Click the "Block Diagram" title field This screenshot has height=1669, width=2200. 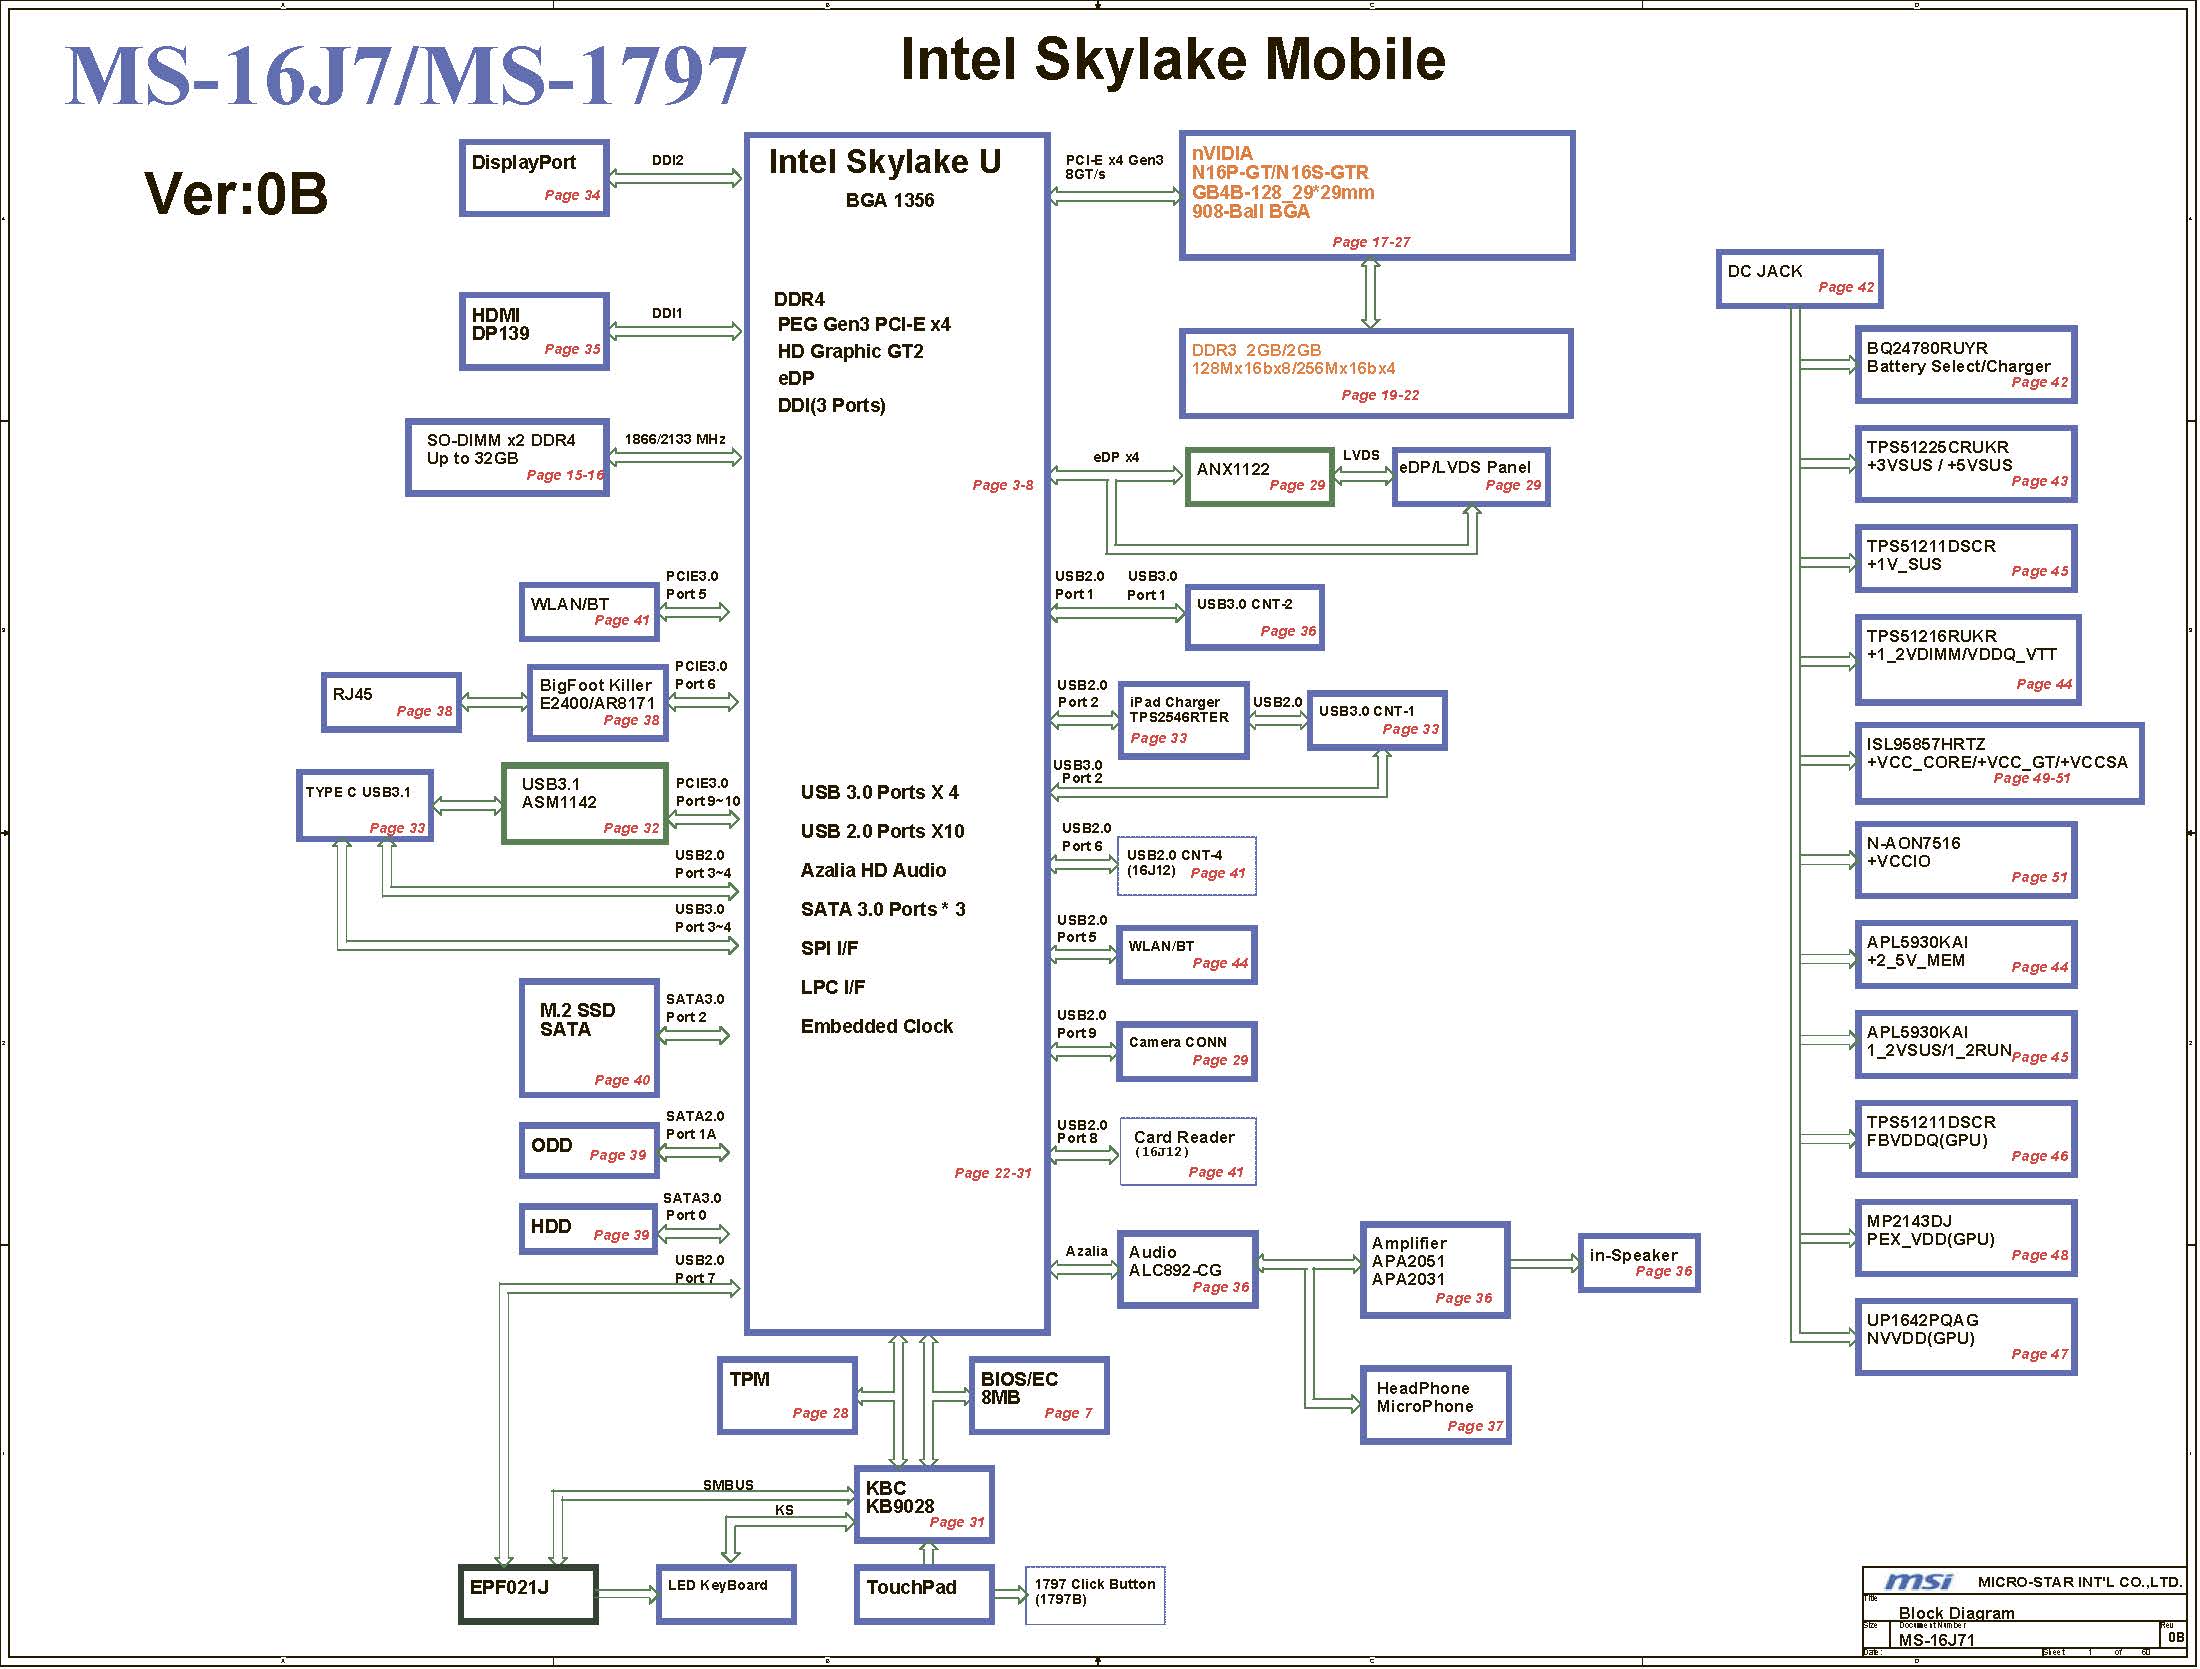1957,1613
